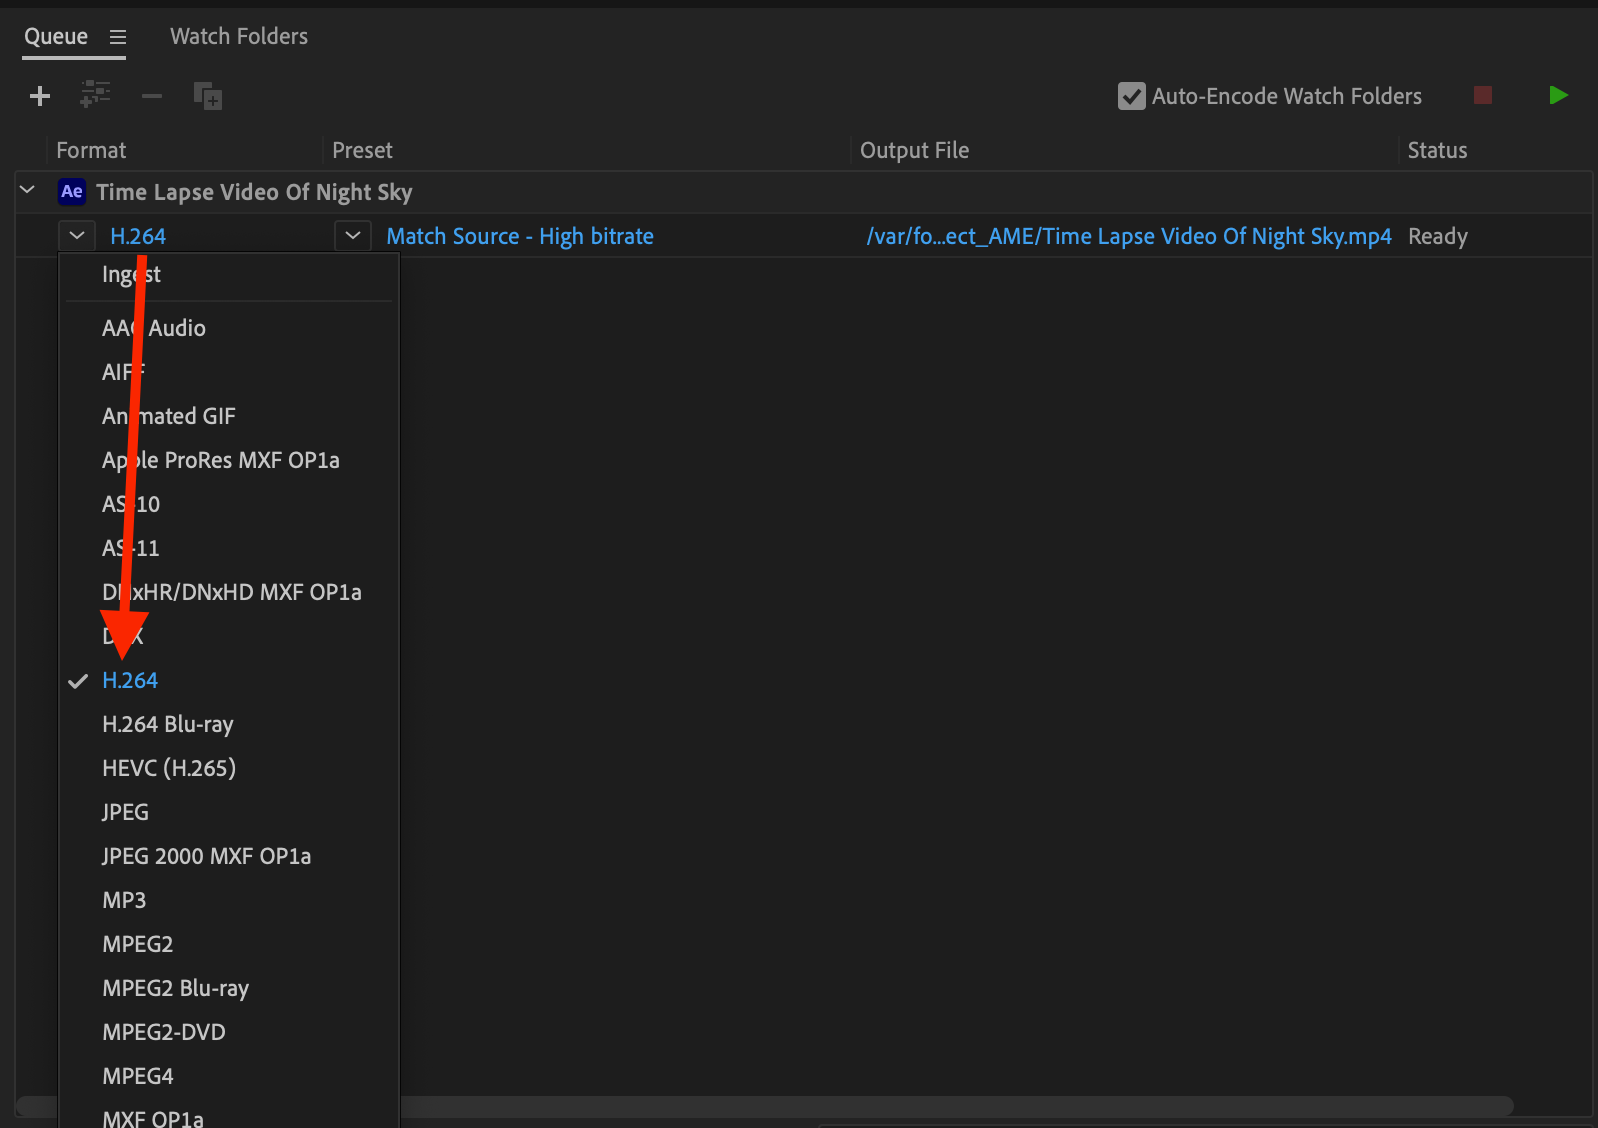Screen dimensions: 1598x1128
Task: Click the After Effects composition icon
Action: [72, 192]
